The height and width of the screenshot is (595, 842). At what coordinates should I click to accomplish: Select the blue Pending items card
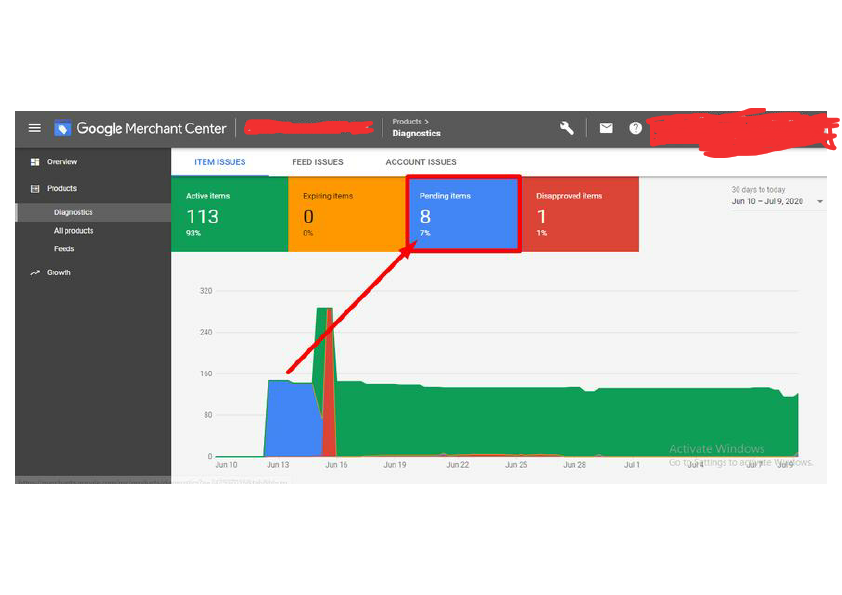click(463, 214)
